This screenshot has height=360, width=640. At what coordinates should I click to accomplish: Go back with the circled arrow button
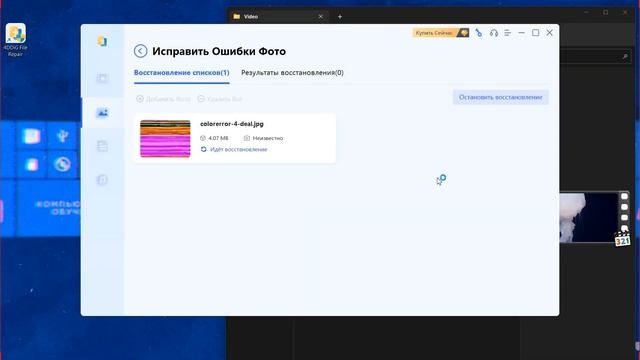(140, 51)
